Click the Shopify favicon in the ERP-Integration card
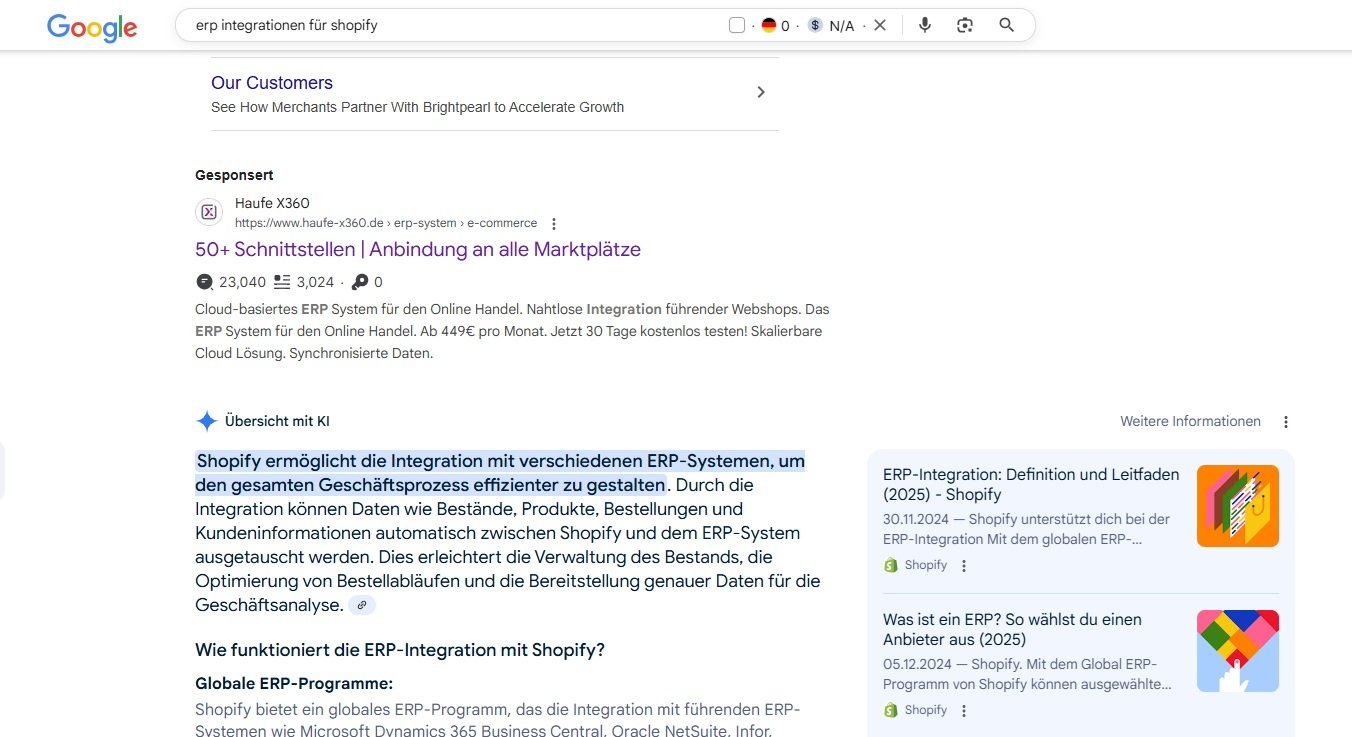The width and height of the screenshot is (1352, 737). click(x=891, y=565)
